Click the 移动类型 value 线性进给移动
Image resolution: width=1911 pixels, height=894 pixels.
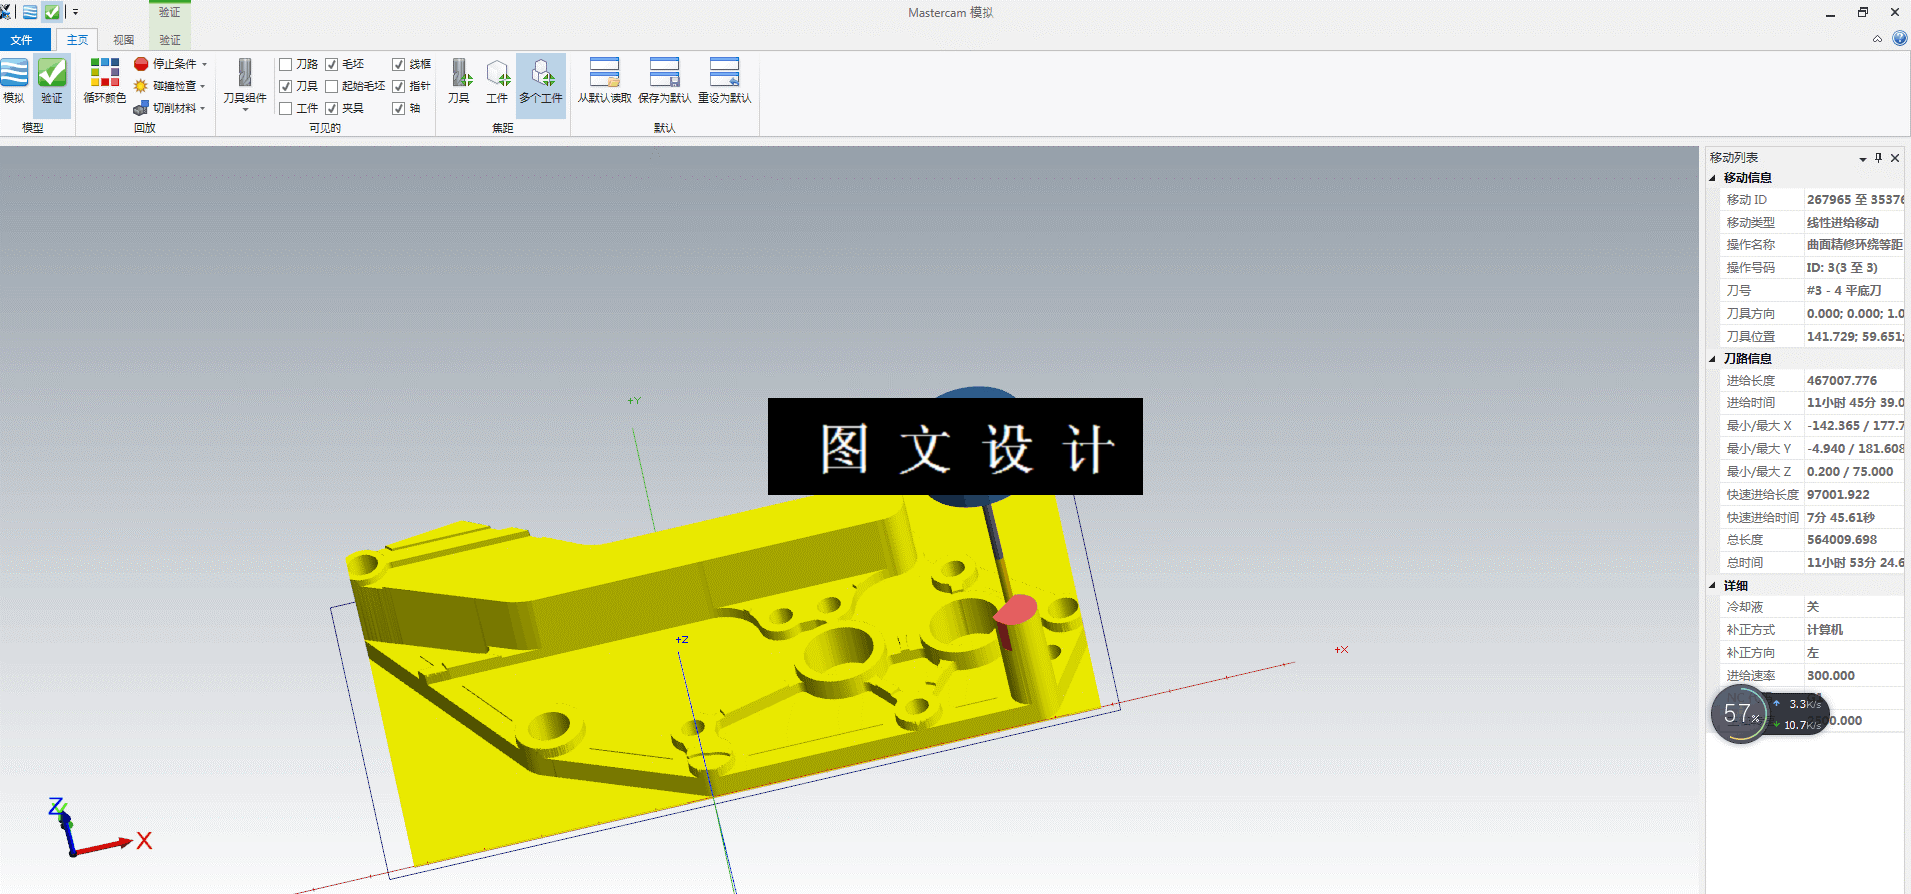pos(1854,223)
